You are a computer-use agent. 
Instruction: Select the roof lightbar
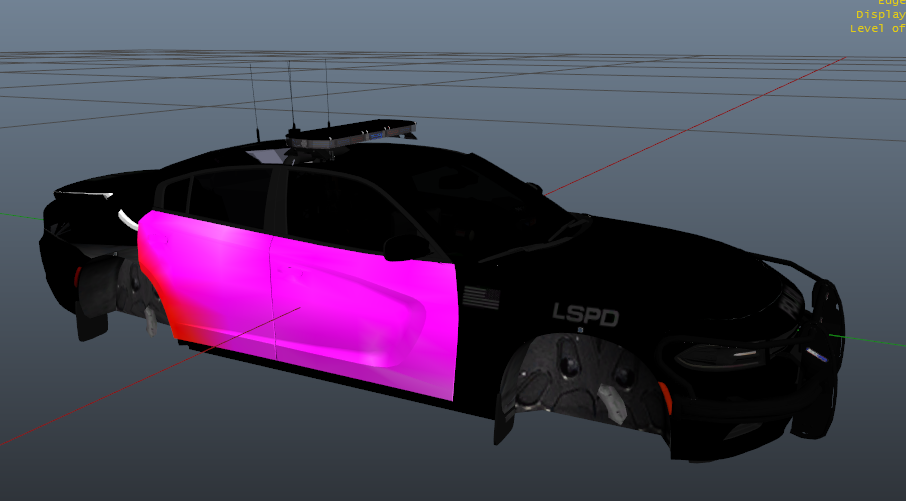coord(351,136)
